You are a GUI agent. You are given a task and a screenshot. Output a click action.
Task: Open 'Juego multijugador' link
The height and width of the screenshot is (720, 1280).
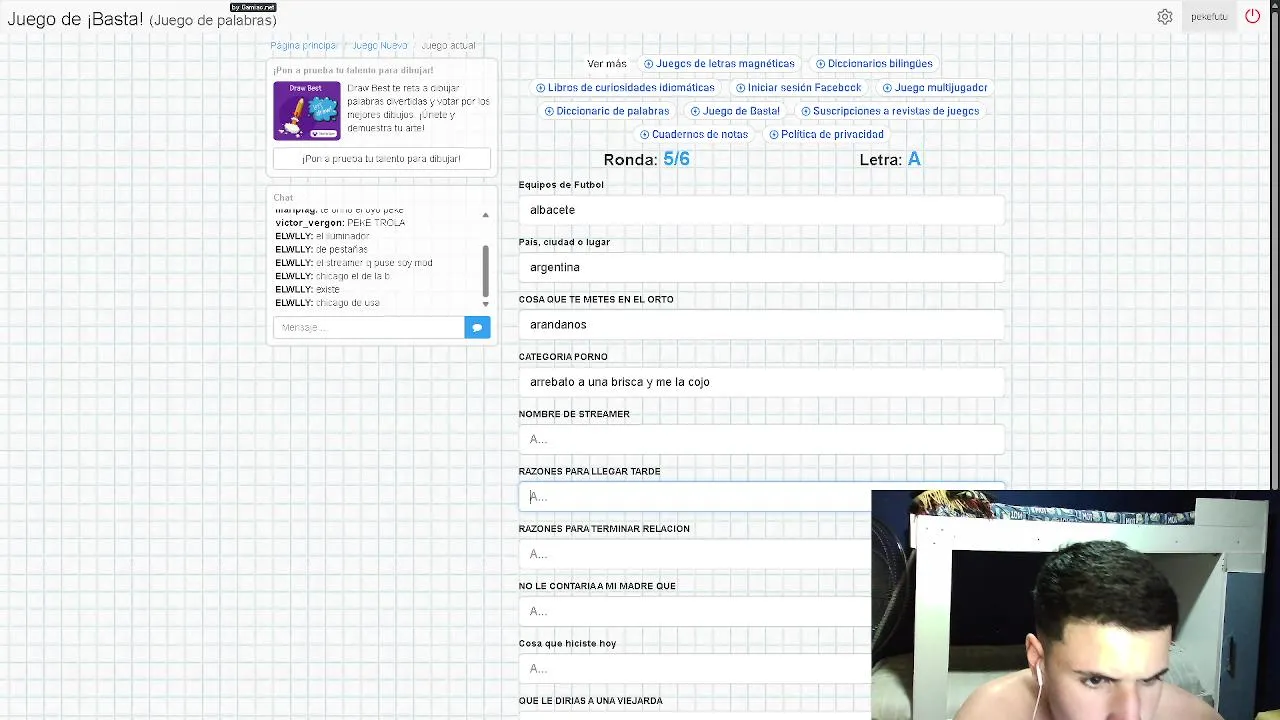935,88
